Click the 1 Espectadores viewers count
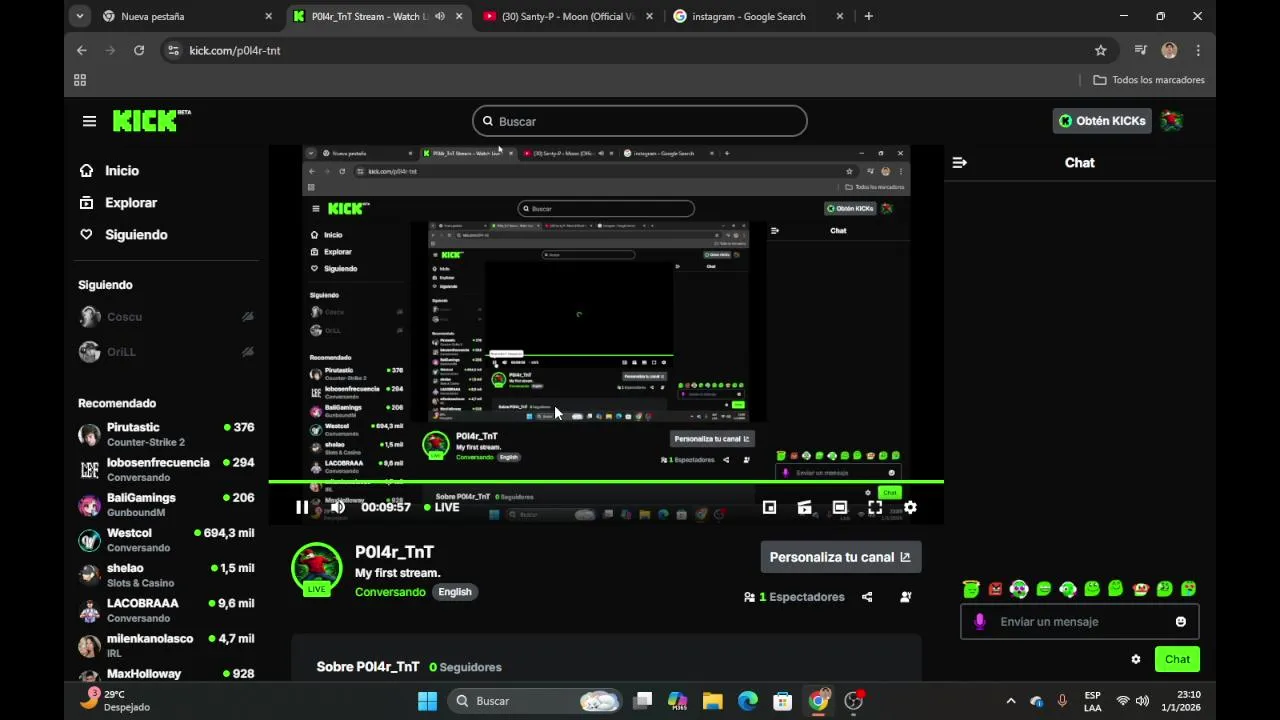The image size is (1280, 720). coord(795,597)
